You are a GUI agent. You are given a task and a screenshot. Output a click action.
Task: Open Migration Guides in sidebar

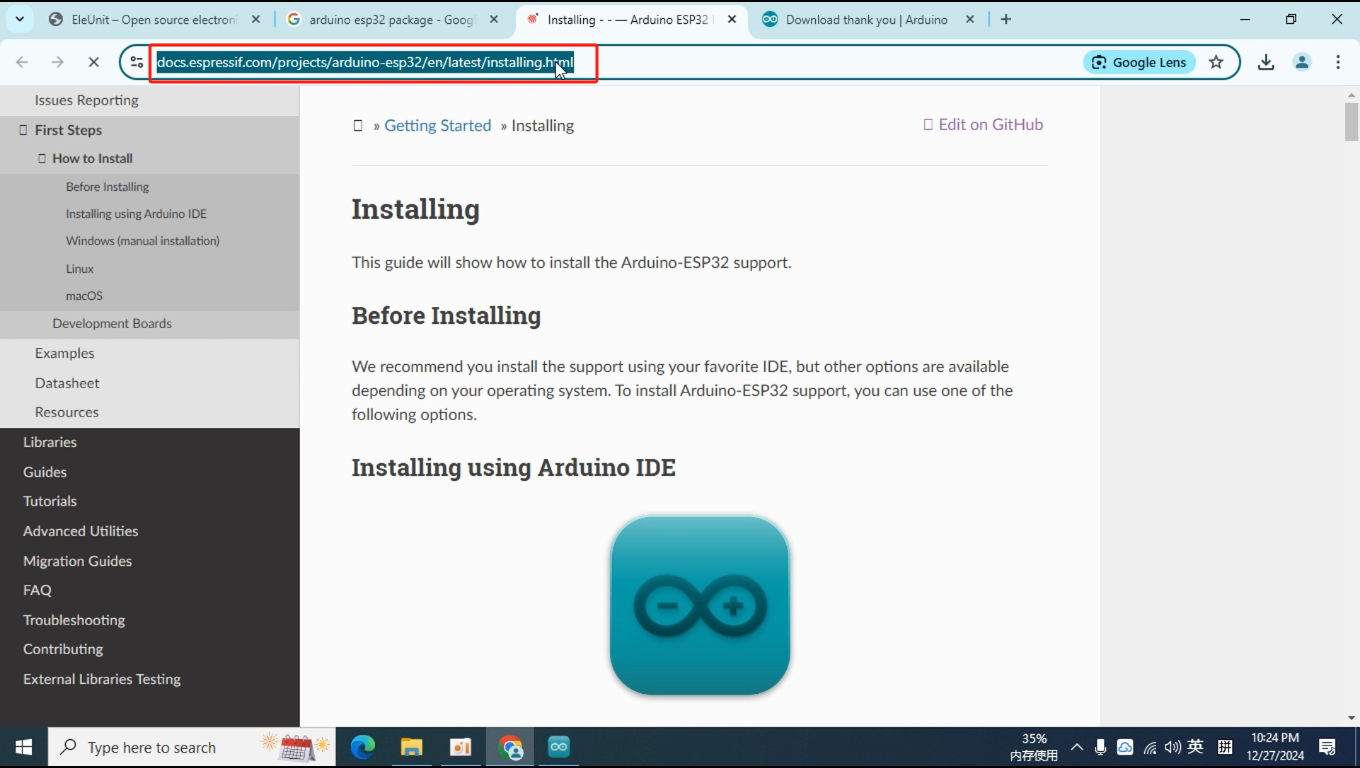pos(77,561)
